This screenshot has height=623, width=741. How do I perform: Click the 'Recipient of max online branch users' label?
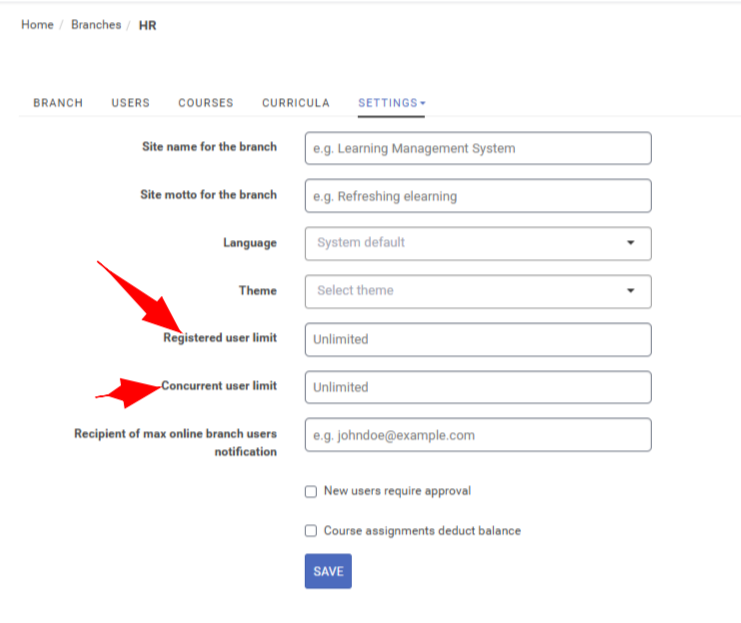tap(176, 434)
